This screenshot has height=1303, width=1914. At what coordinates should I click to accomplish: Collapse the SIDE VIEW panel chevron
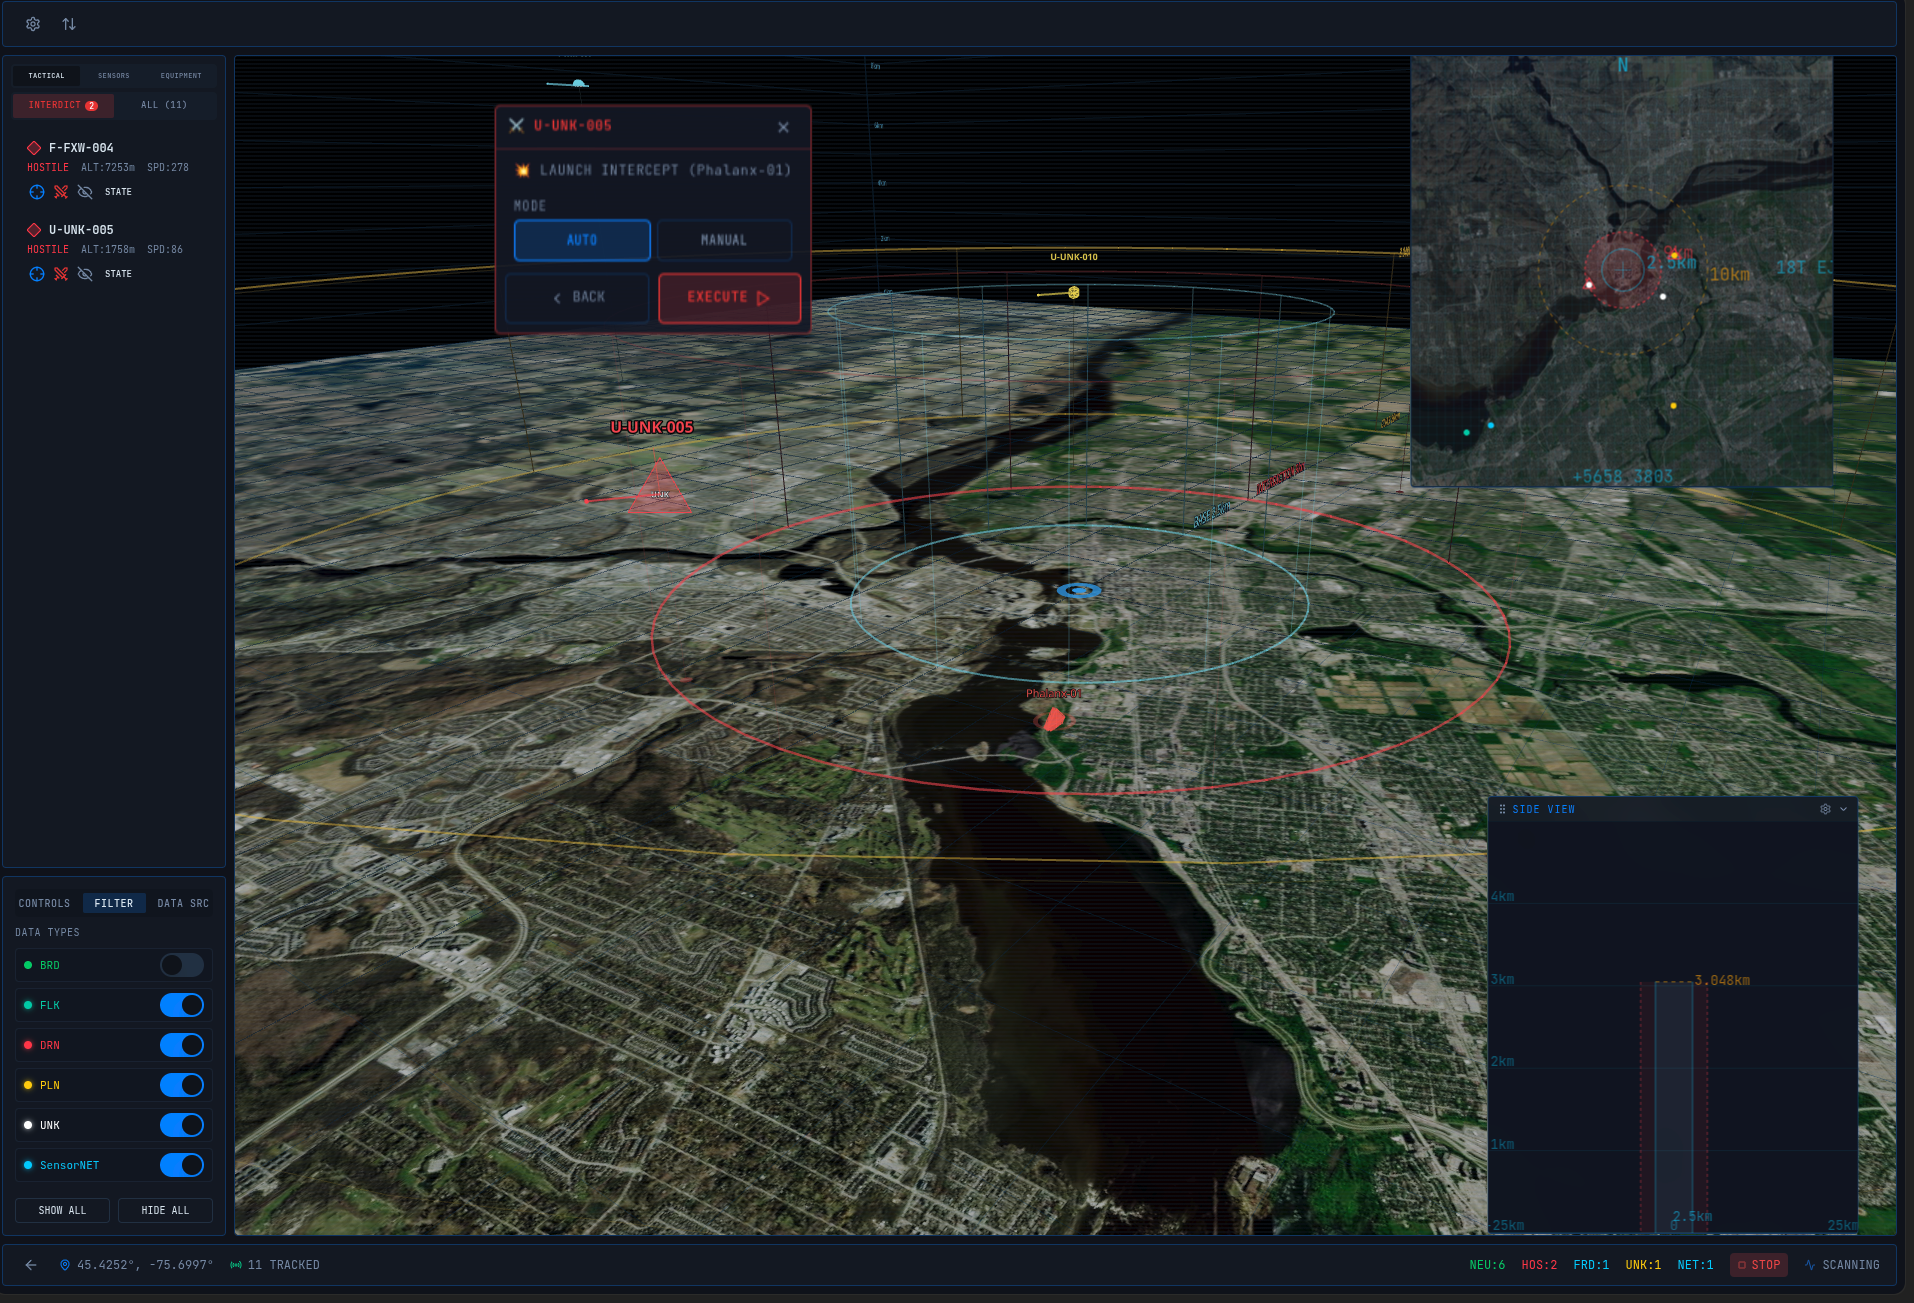pos(1843,809)
